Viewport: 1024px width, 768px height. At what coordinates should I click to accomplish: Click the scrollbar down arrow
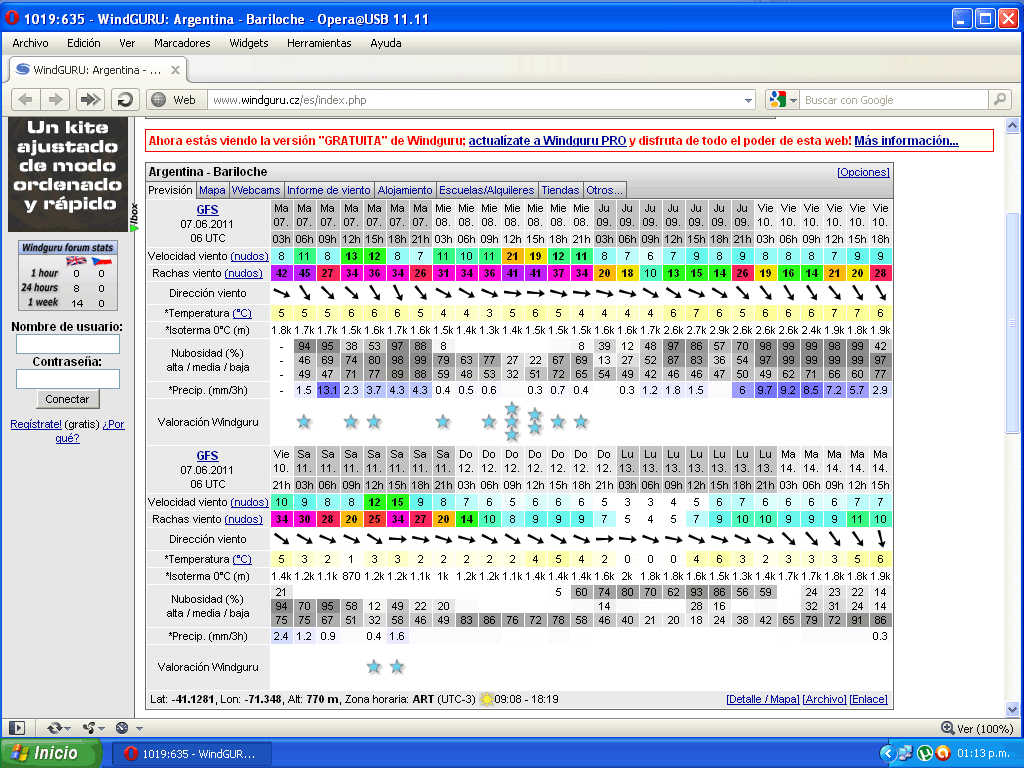pos(1012,709)
